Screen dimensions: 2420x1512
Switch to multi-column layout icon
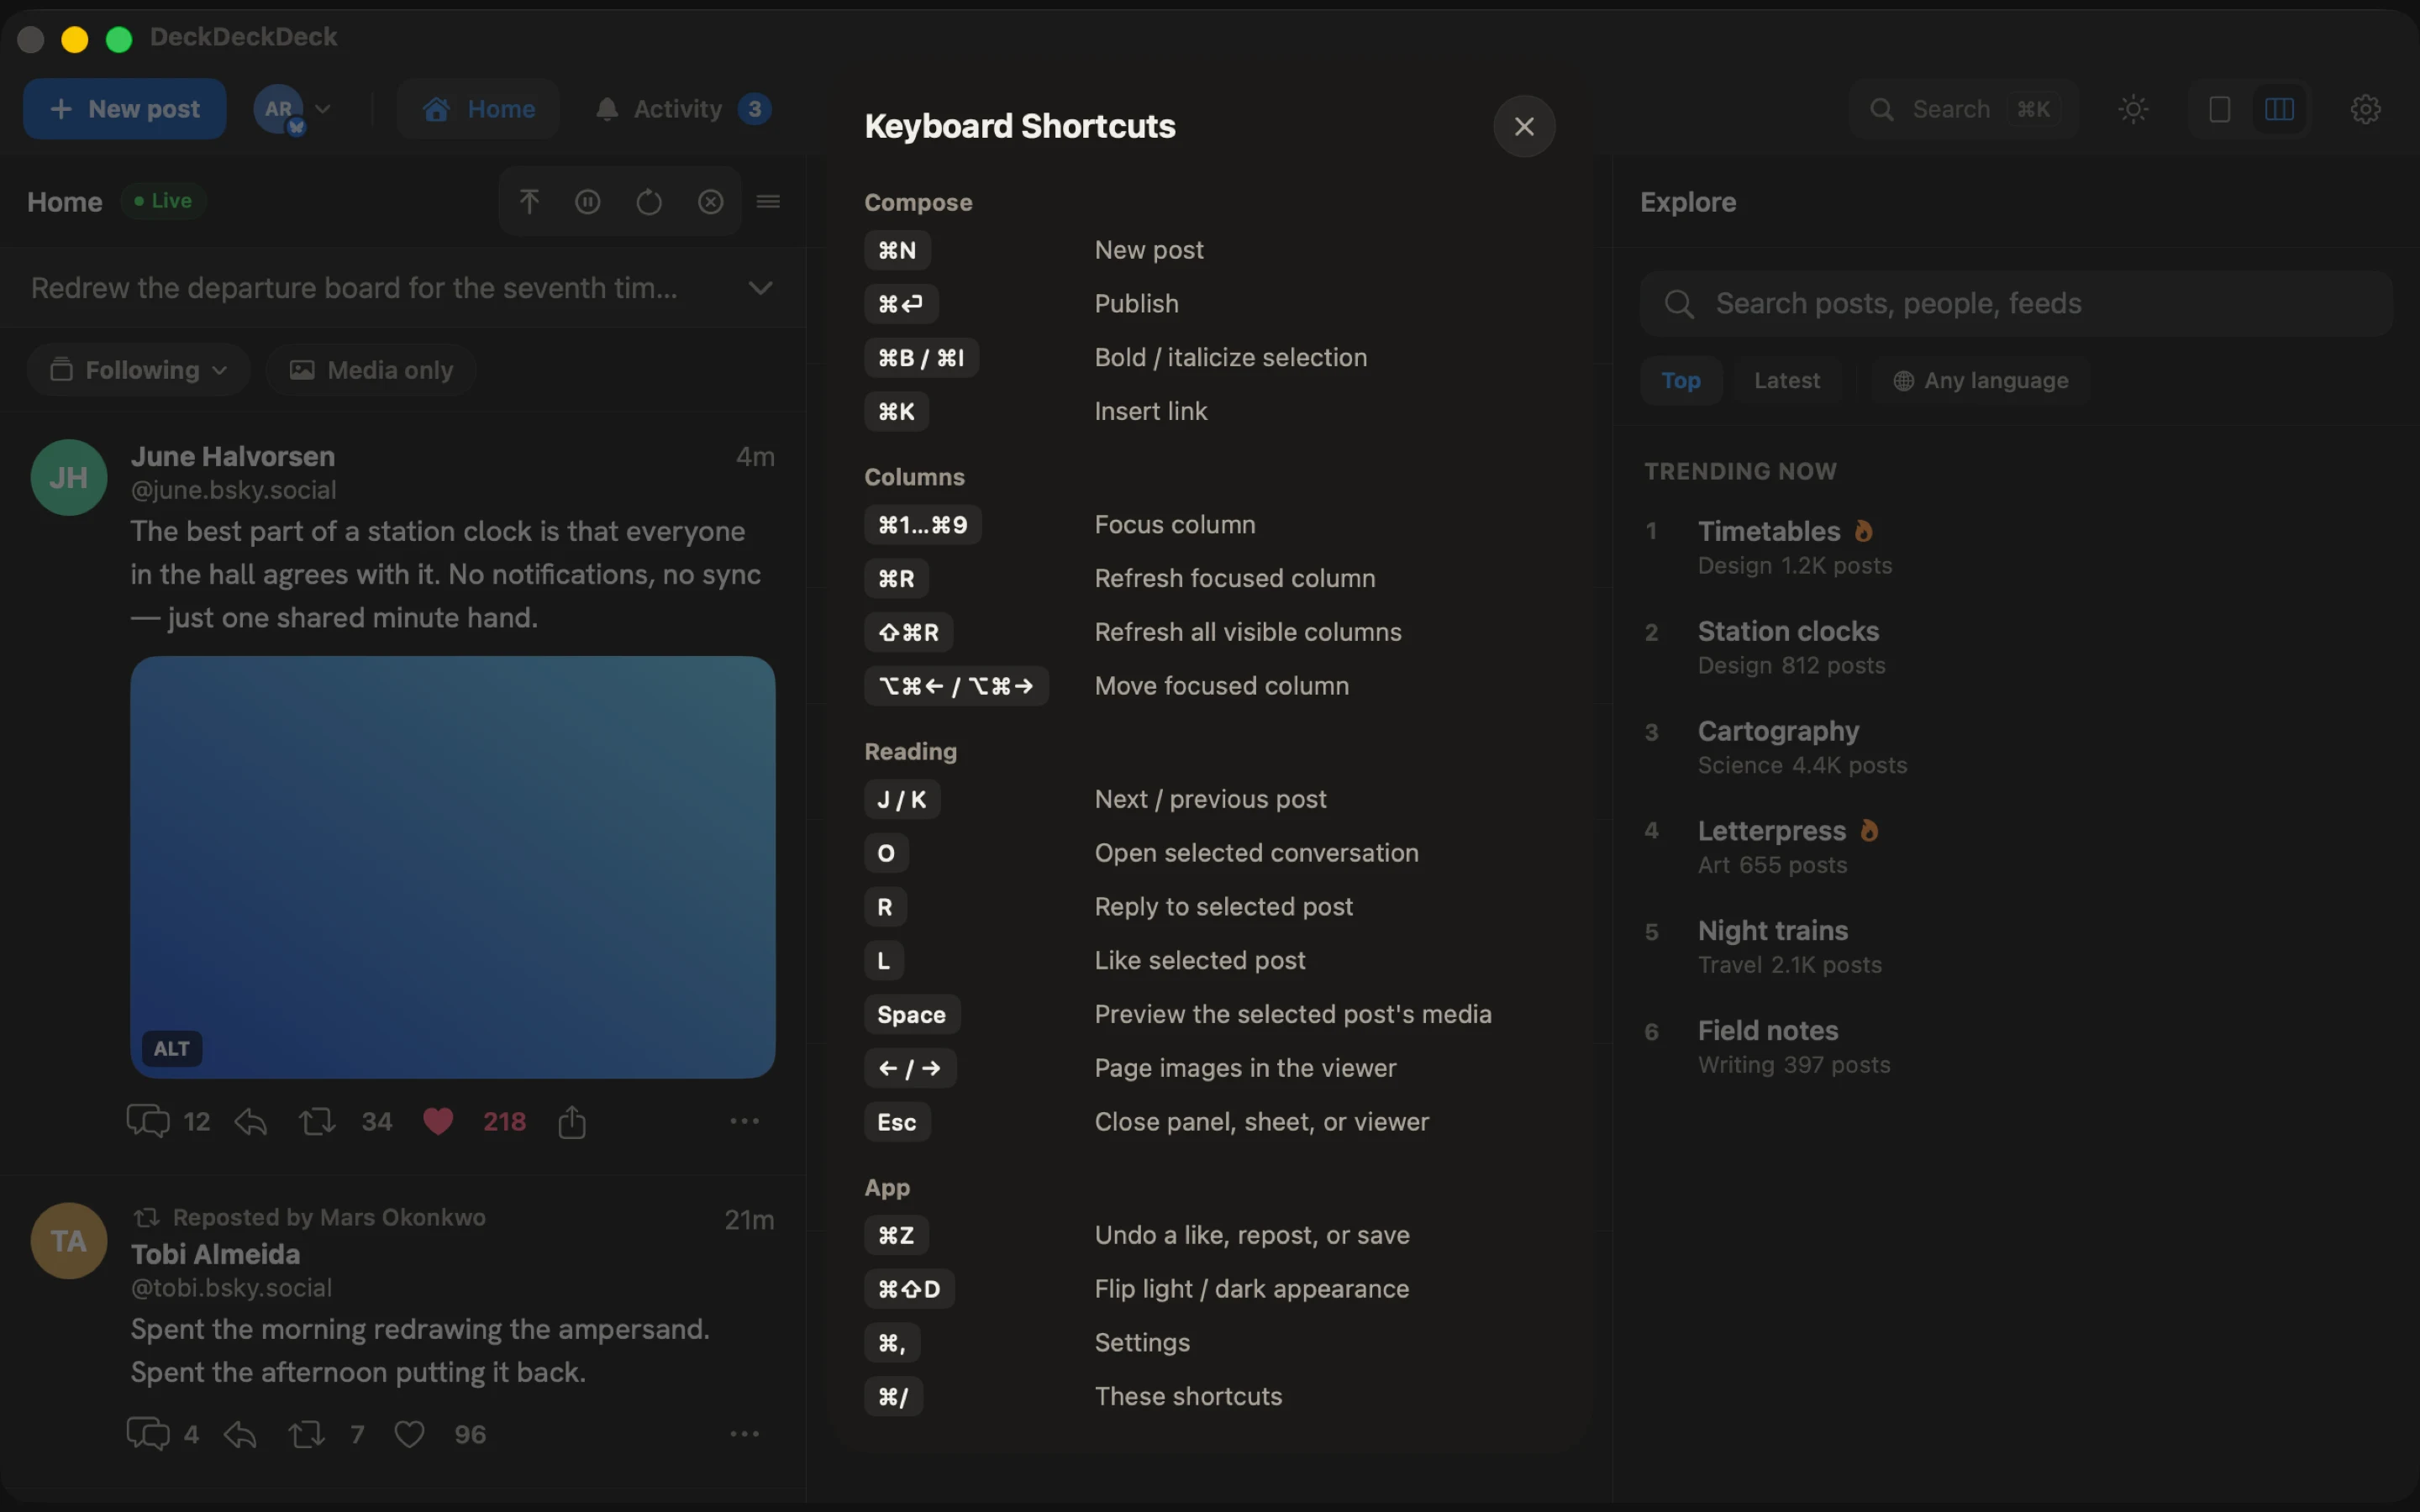pos(2279,109)
